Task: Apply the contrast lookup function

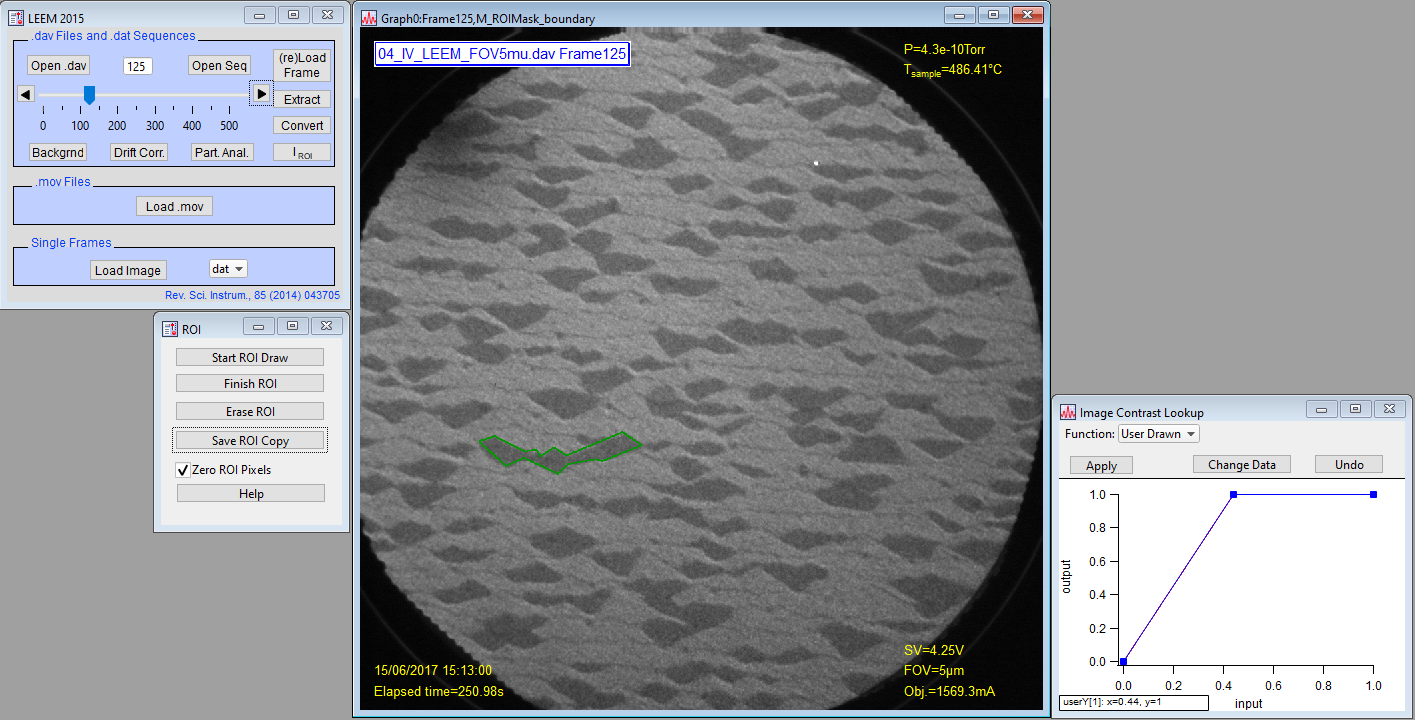Action: (1101, 466)
